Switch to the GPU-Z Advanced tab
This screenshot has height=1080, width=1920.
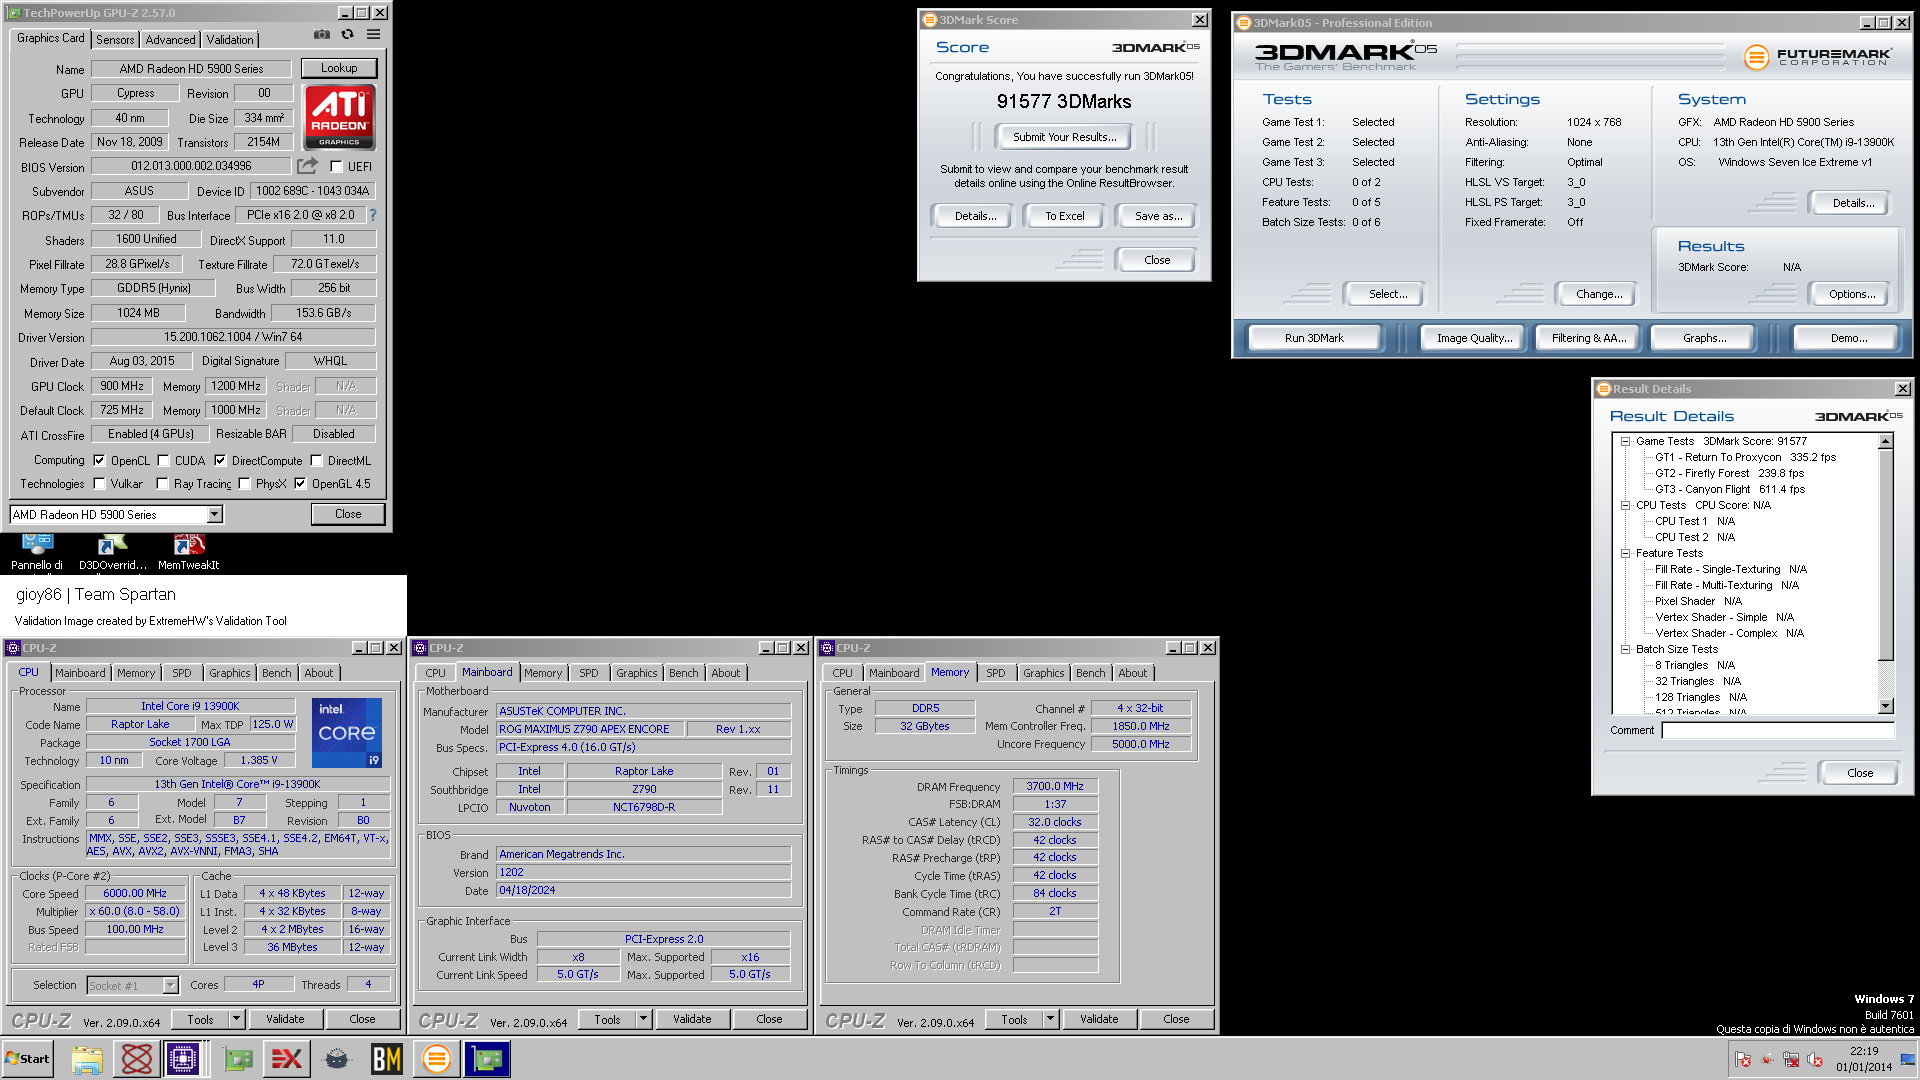(170, 40)
